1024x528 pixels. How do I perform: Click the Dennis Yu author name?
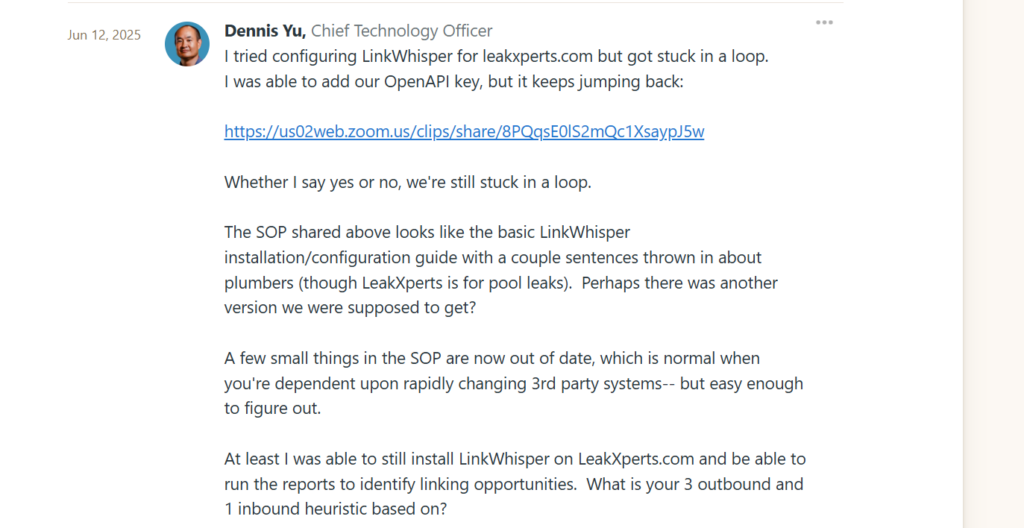(x=264, y=31)
